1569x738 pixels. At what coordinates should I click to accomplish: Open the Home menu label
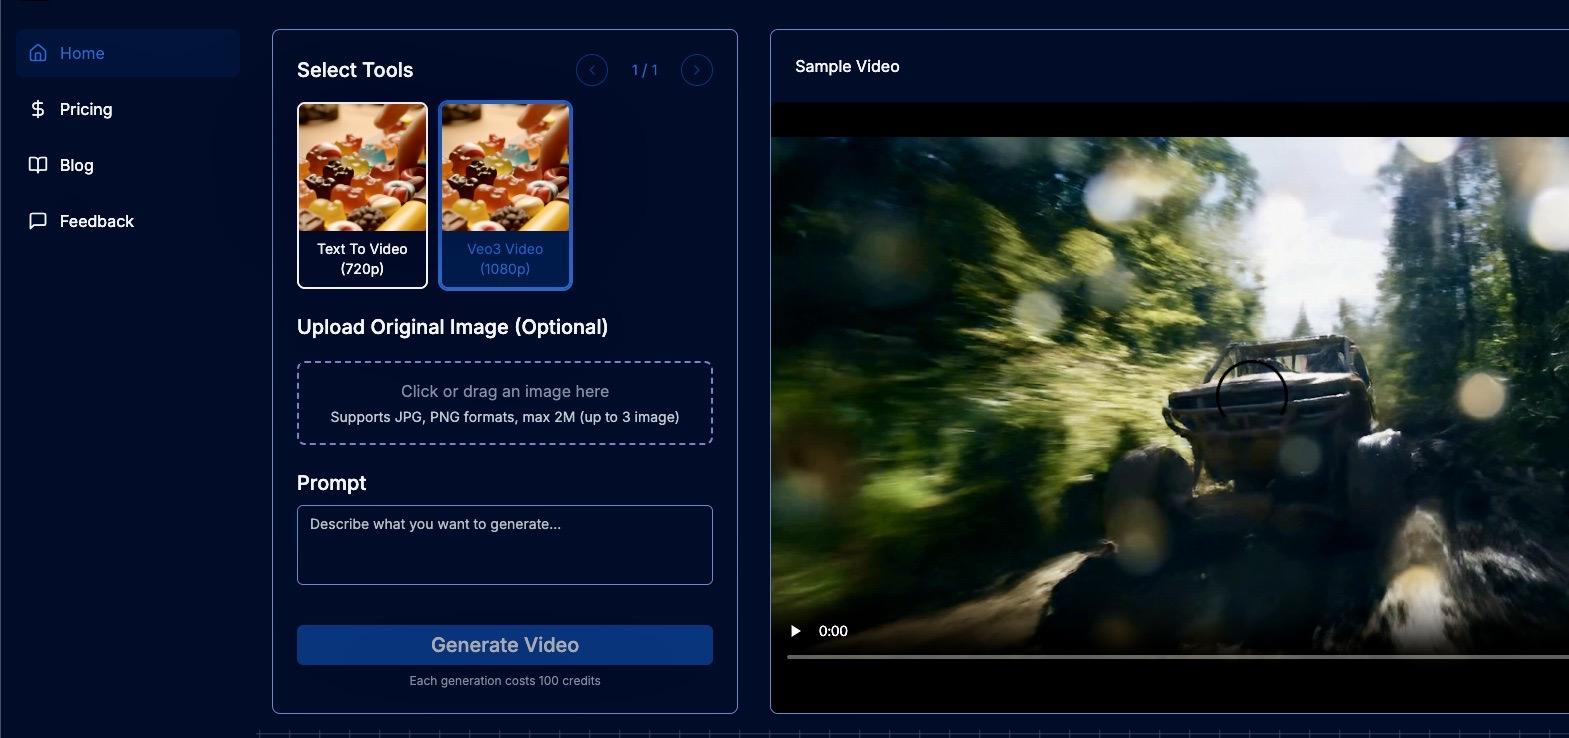coord(82,53)
